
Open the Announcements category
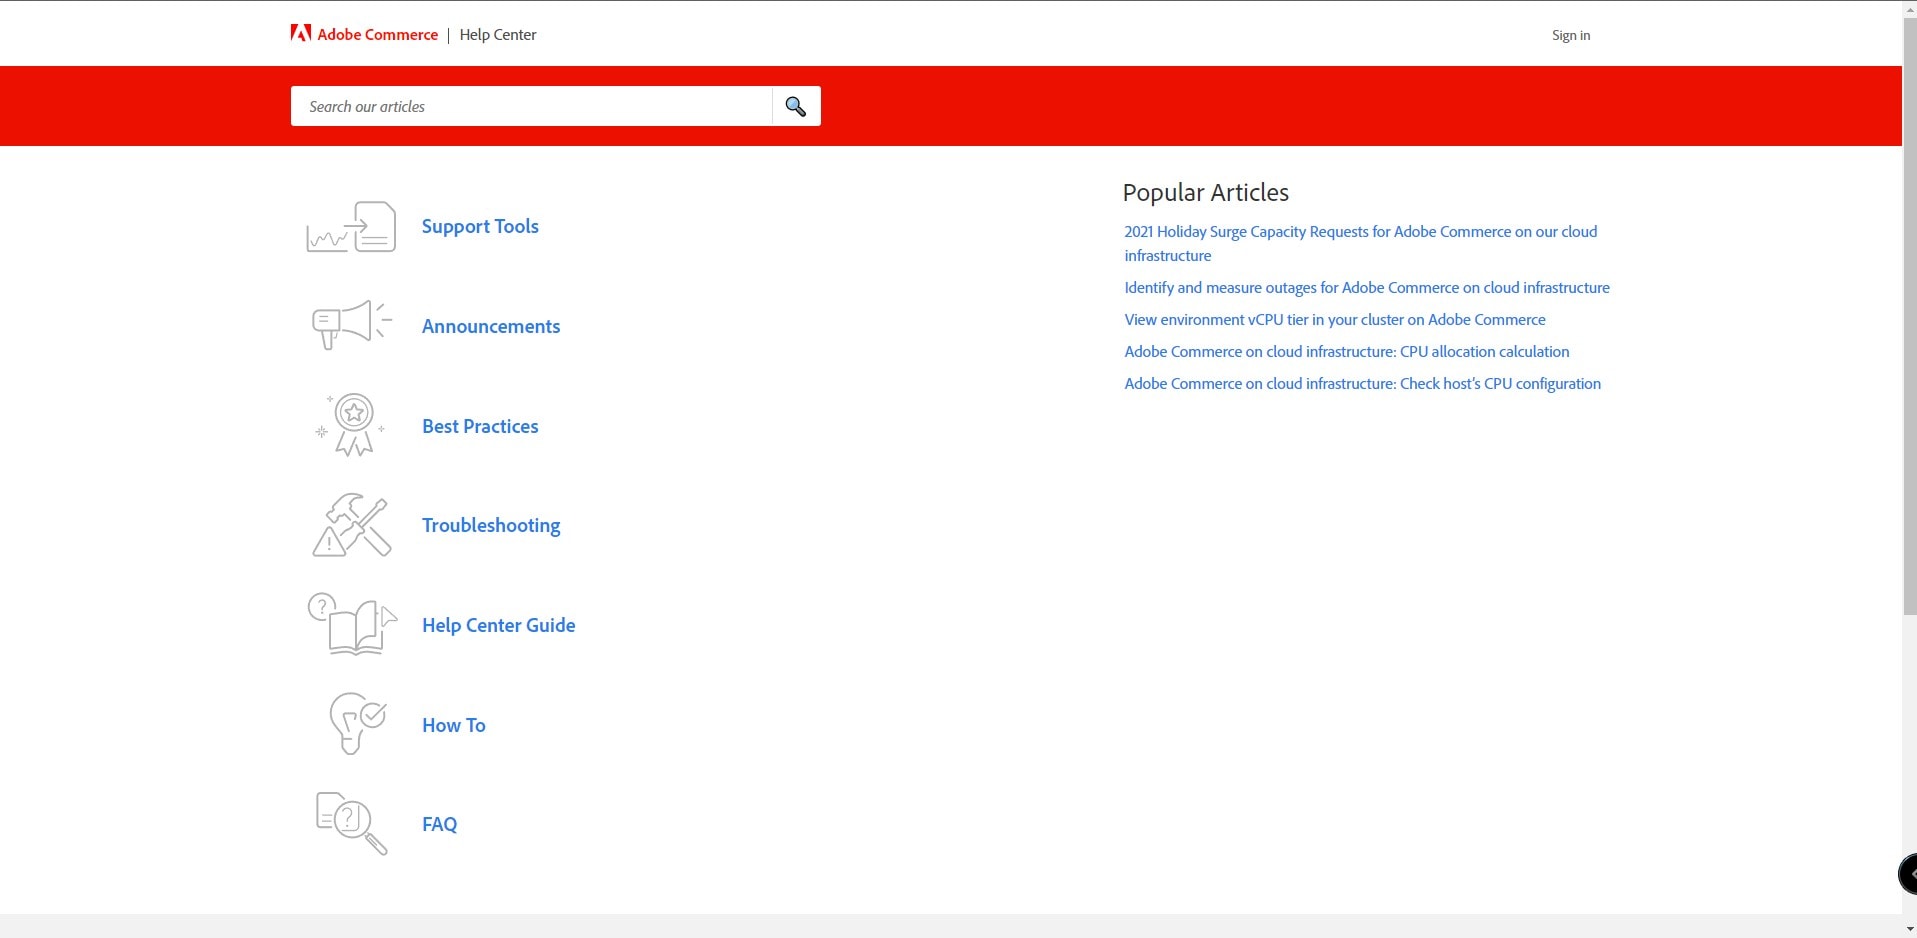click(x=491, y=326)
